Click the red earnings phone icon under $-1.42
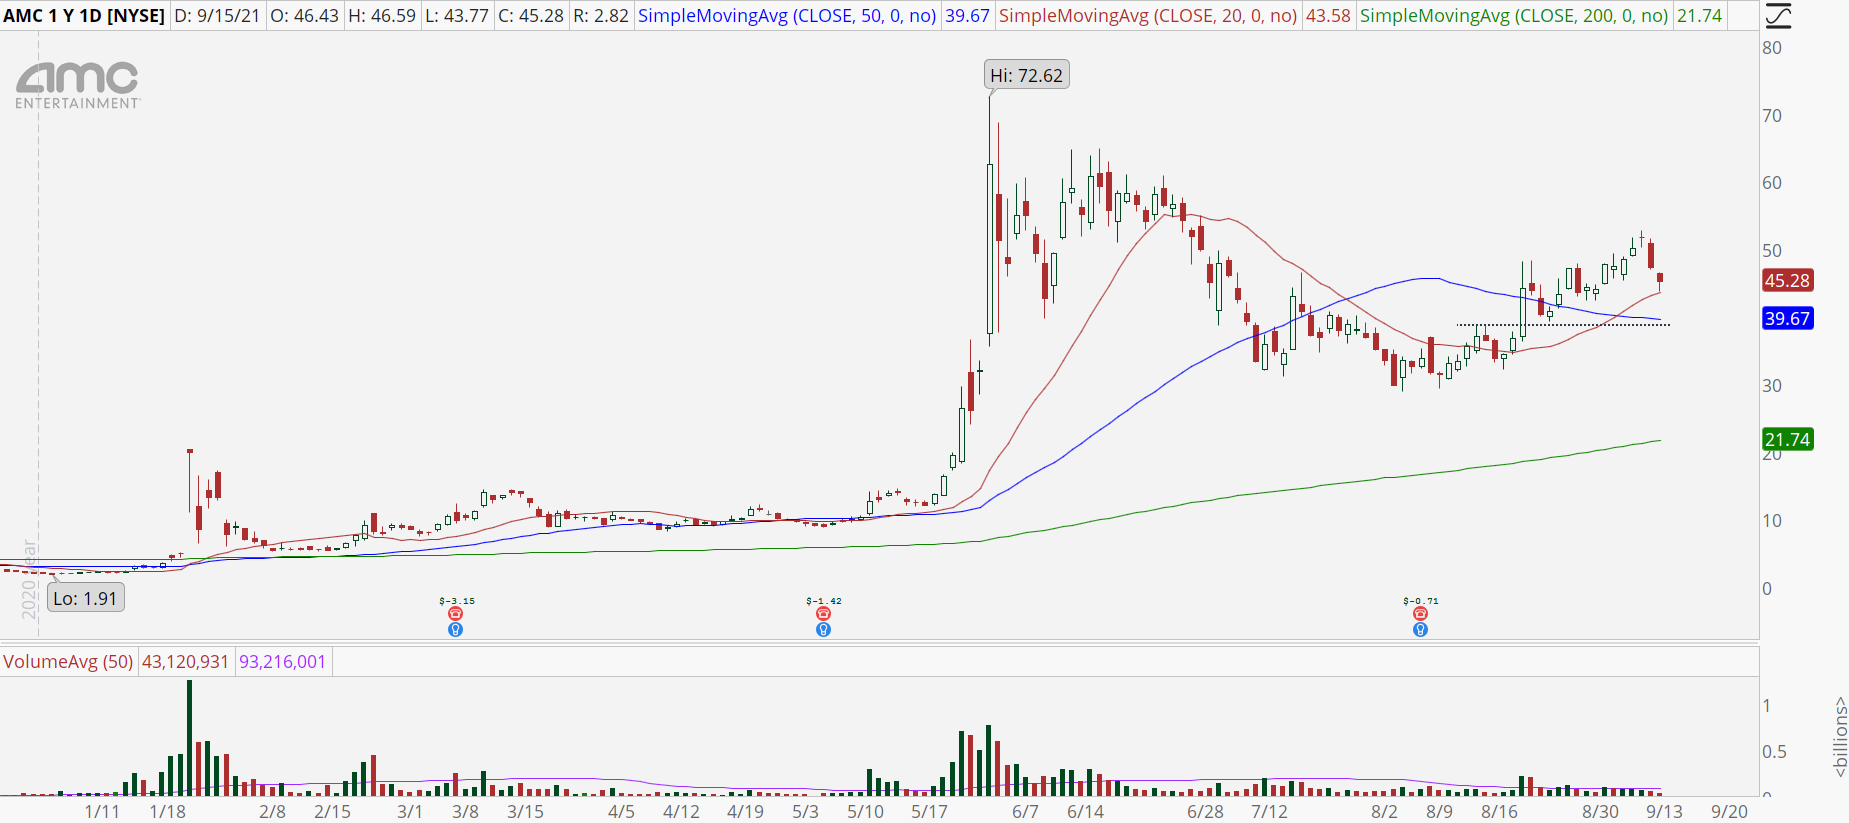The height and width of the screenshot is (823, 1849). [823, 614]
